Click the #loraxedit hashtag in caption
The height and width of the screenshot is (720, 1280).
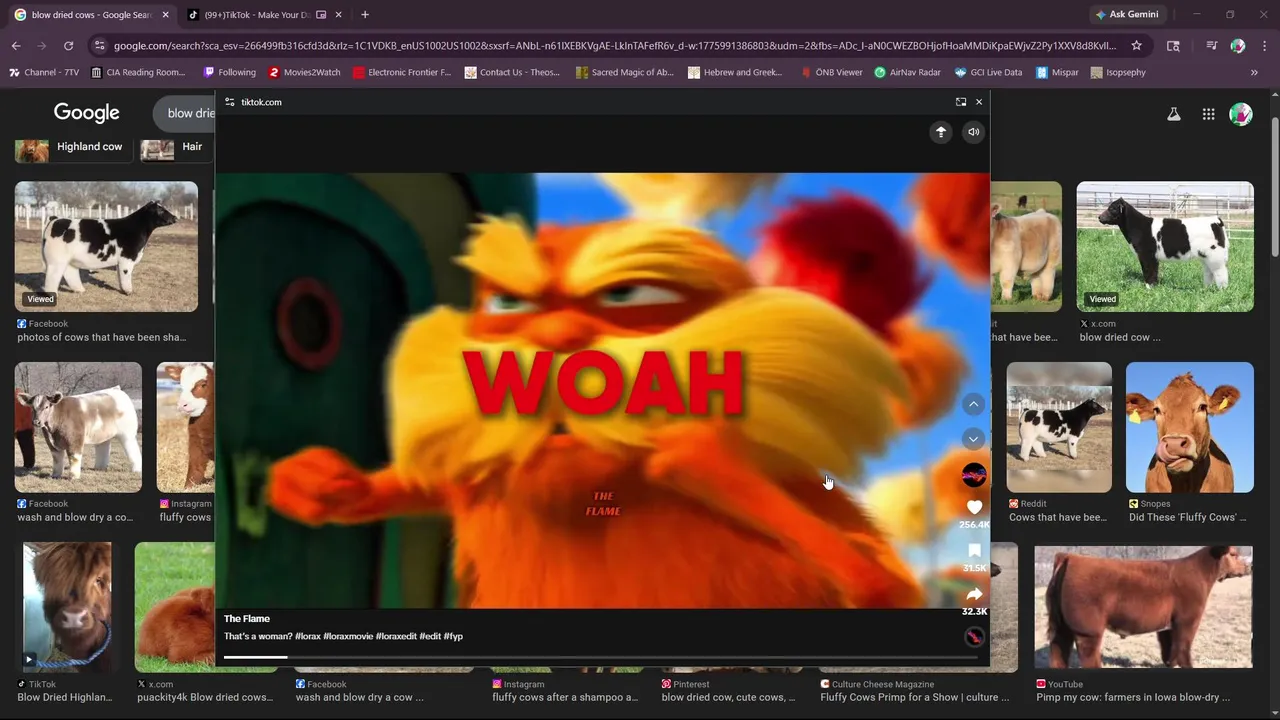[x=396, y=636]
